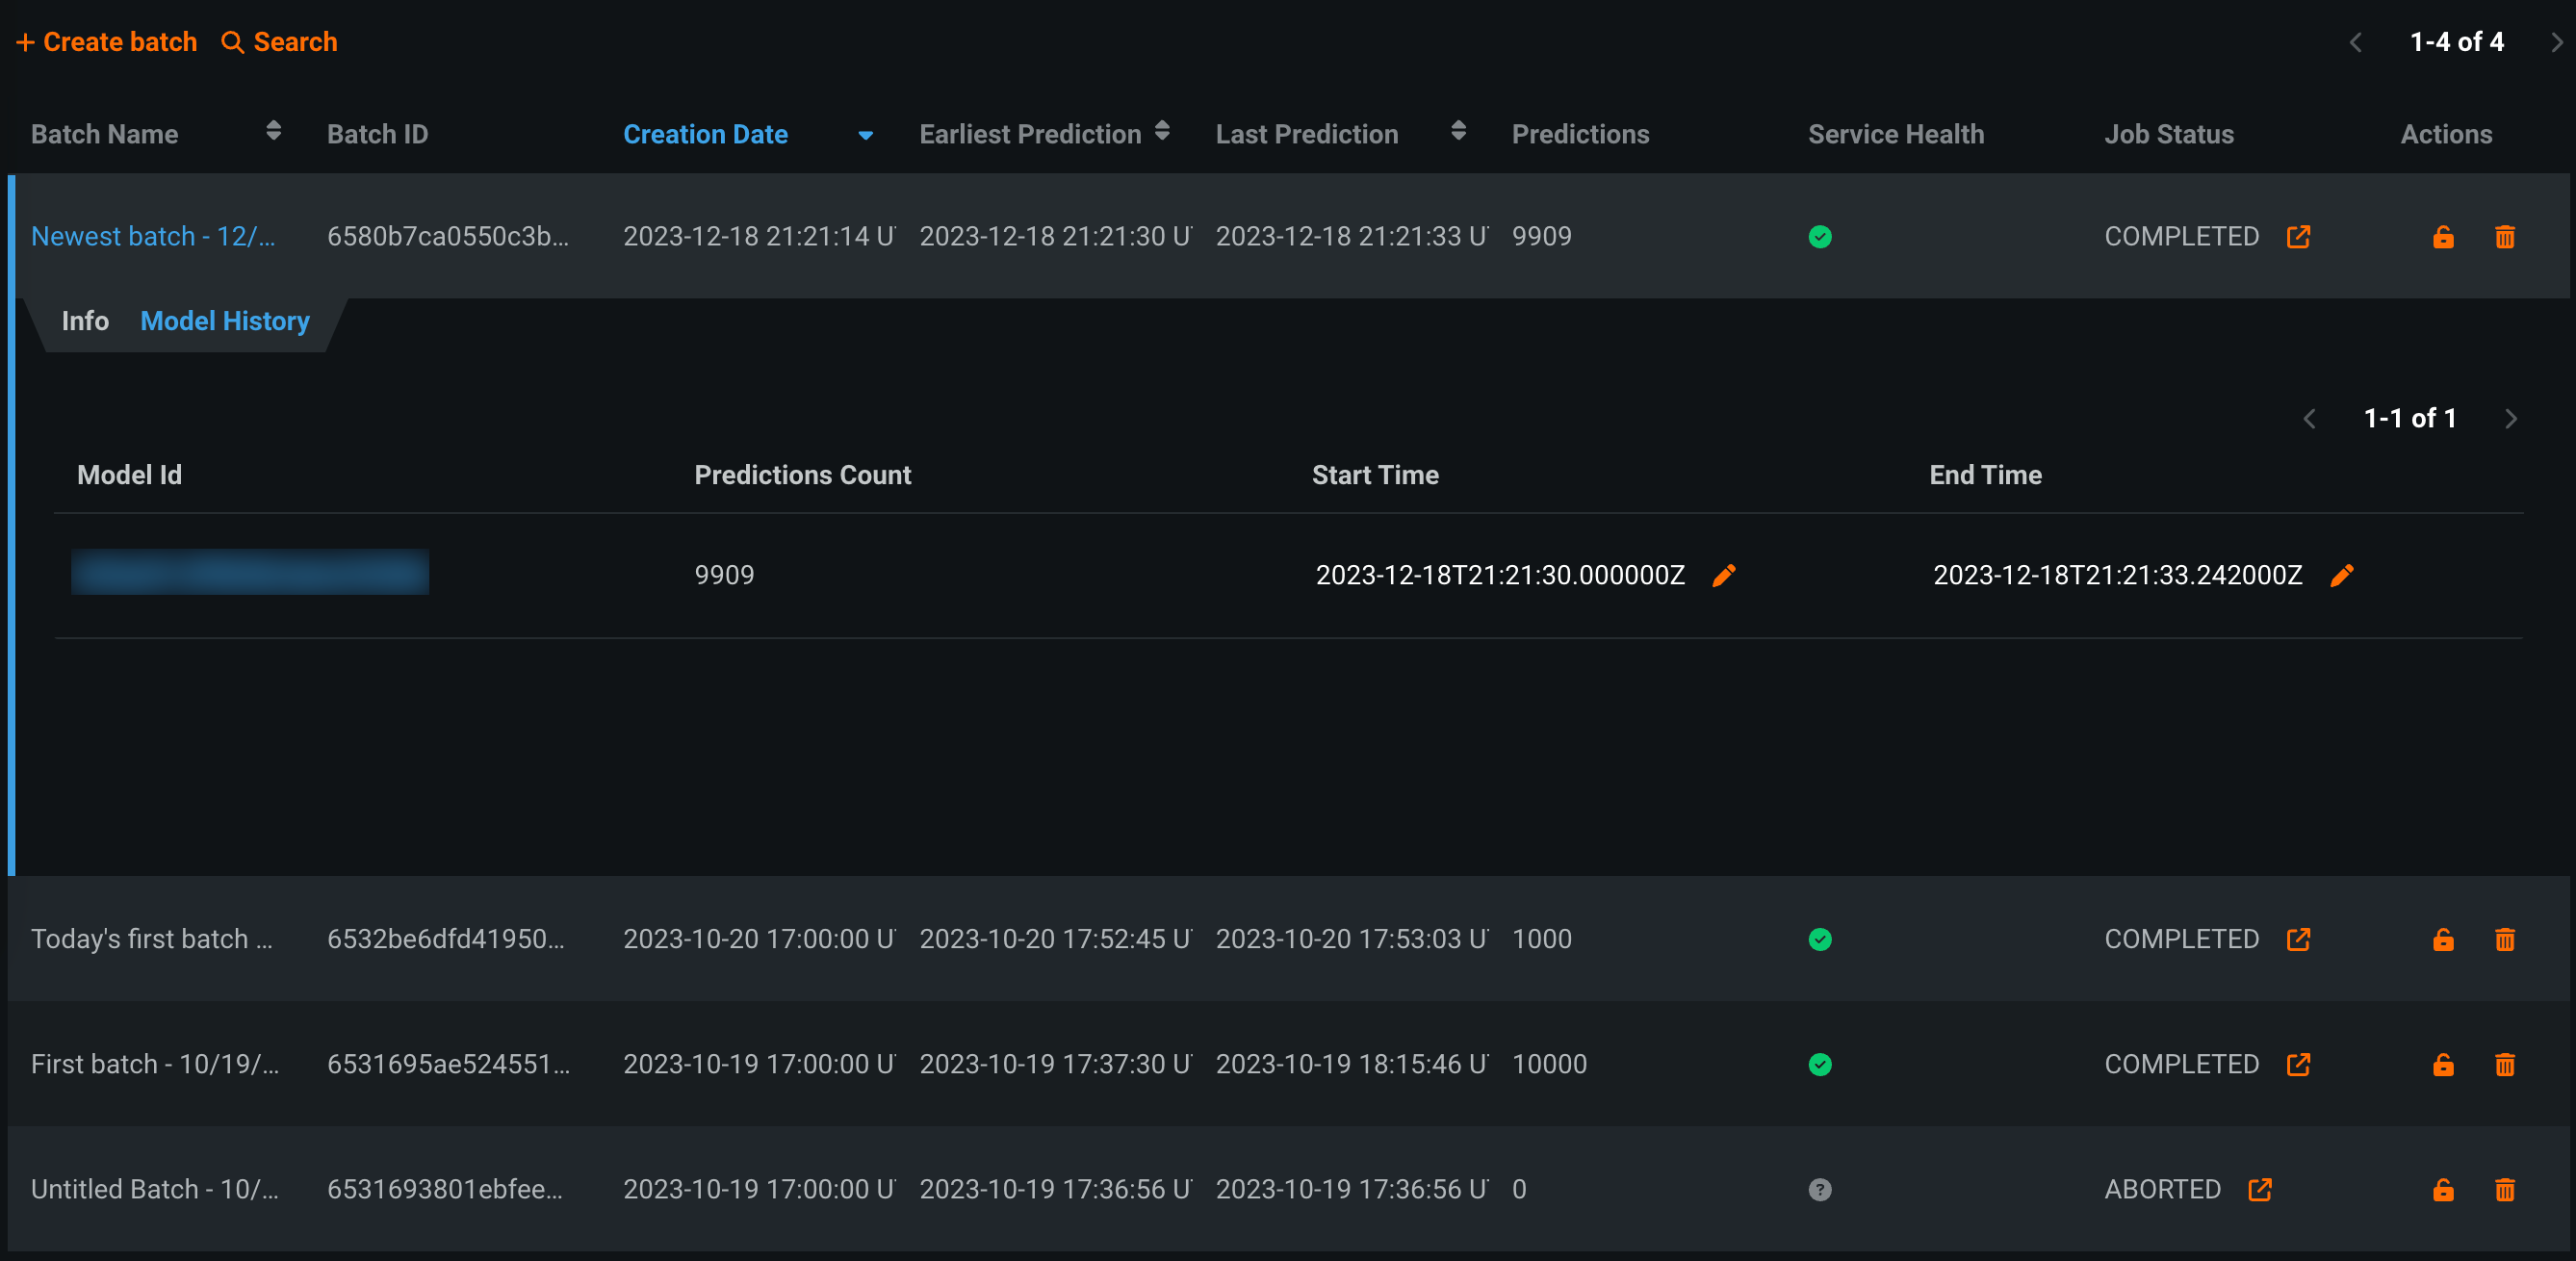Open the ABORTED job external link

pyautogui.click(x=2259, y=1189)
